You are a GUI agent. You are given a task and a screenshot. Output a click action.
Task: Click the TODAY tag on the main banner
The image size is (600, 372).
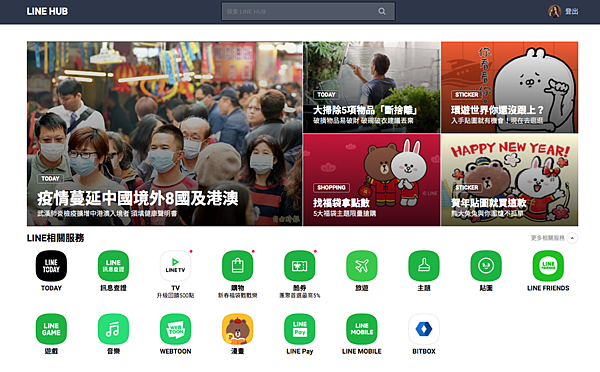50,179
